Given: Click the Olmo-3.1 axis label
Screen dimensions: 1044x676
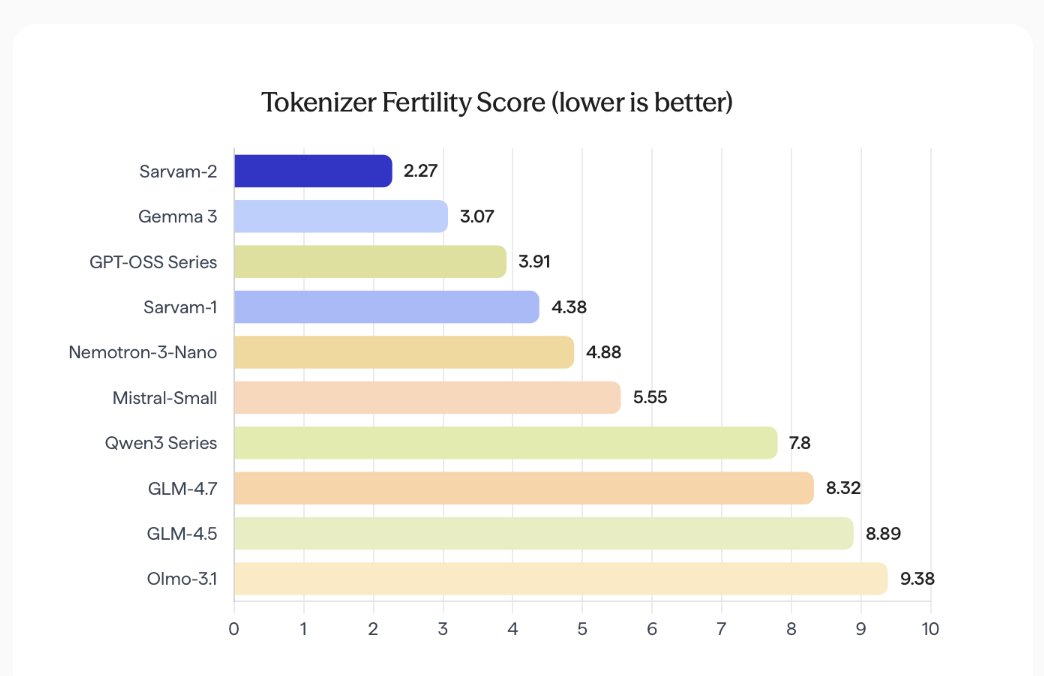Looking at the screenshot, I should 184,579.
